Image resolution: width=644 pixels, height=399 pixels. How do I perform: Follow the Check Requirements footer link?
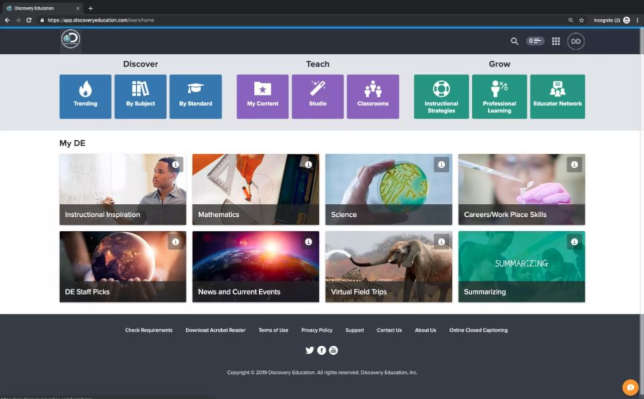coord(149,330)
